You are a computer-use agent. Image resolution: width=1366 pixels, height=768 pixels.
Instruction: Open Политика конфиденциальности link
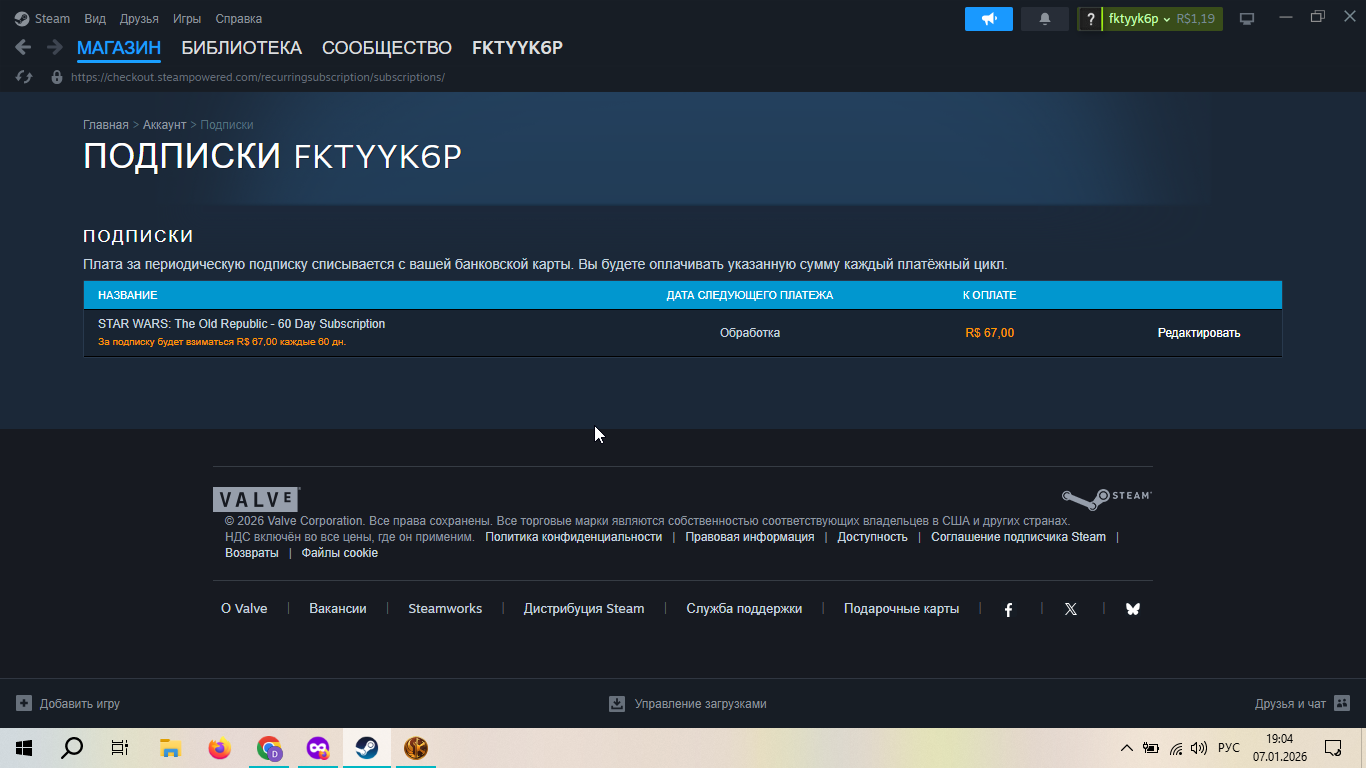pos(574,537)
